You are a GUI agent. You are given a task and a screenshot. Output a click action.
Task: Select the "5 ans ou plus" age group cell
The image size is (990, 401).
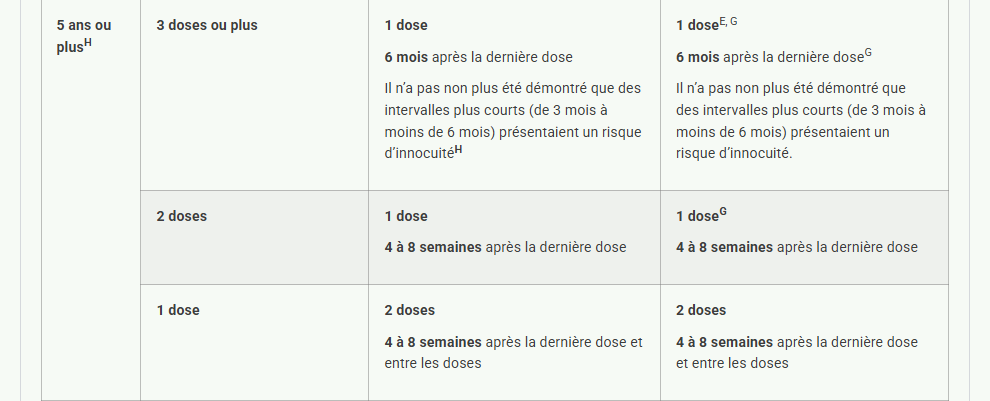(x=84, y=35)
